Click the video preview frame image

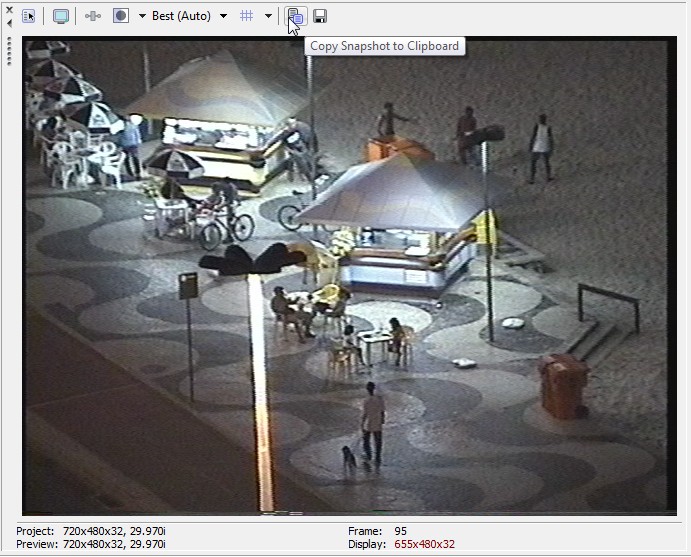(349, 276)
